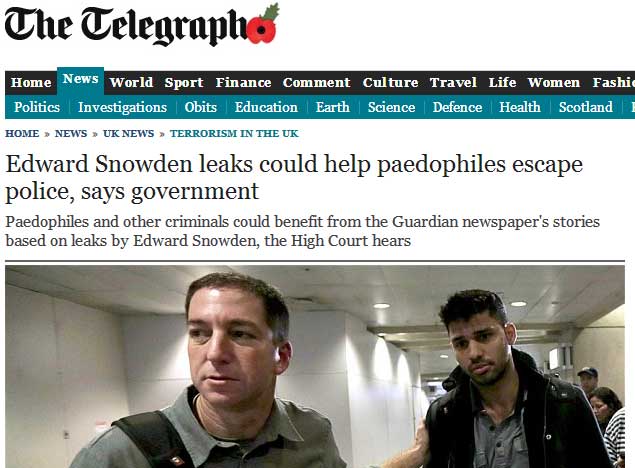Visit the Culture section
The image size is (635, 468).
390,83
